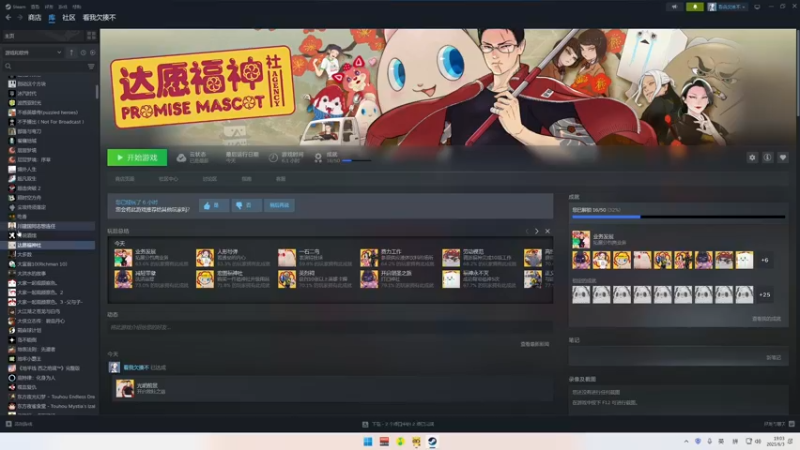Go to previous page of post-game summary
This screenshot has width=800, height=450.
click(x=527, y=231)
